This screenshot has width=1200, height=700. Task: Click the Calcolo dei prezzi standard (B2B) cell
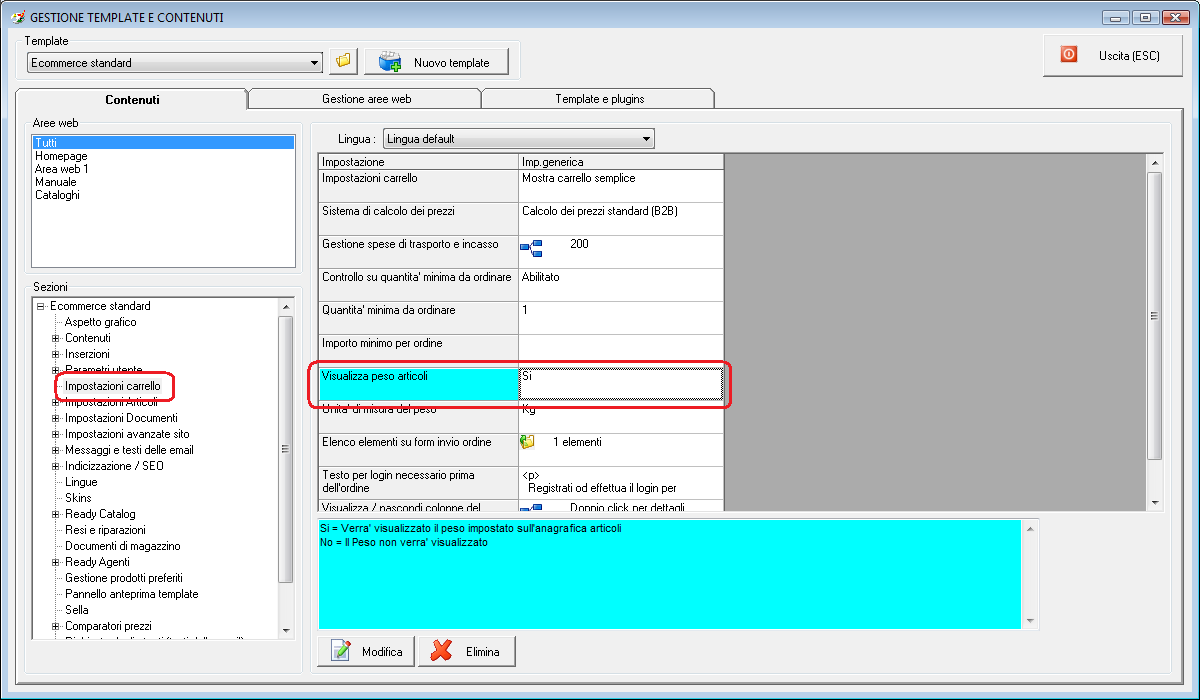click(621, 219)
